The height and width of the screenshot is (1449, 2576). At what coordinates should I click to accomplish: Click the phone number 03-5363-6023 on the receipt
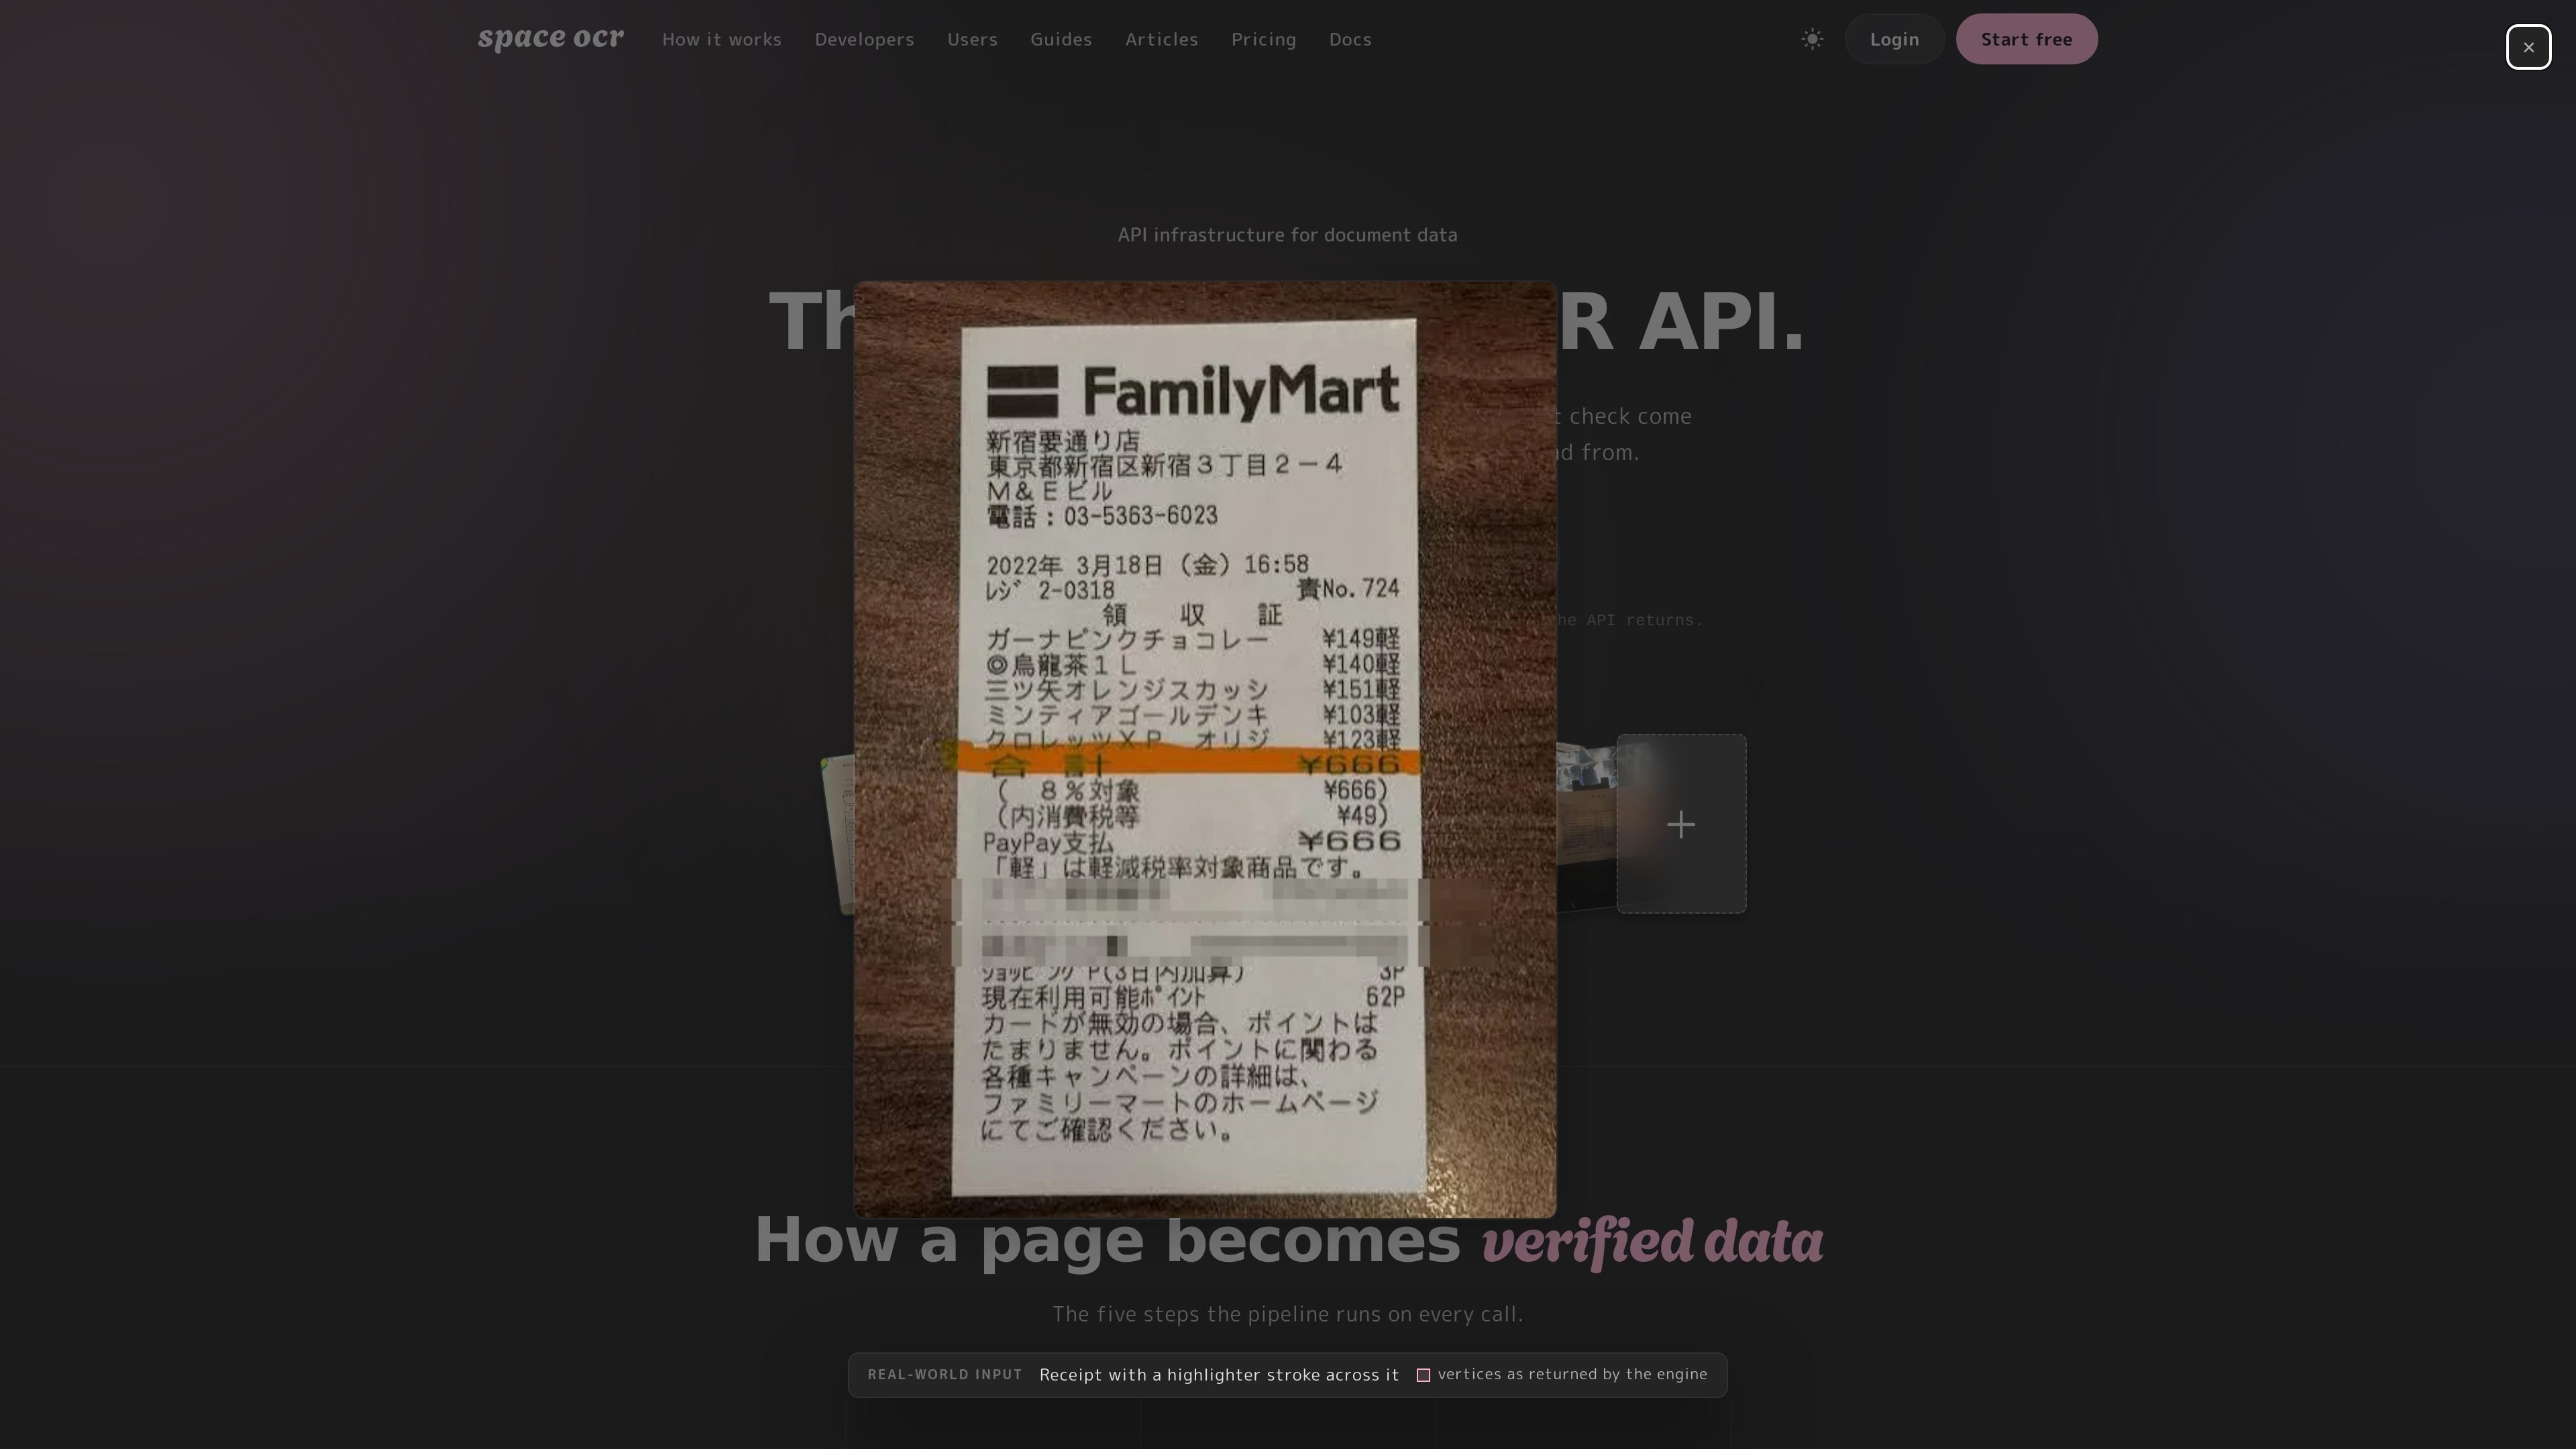(x=1140, y=516)
